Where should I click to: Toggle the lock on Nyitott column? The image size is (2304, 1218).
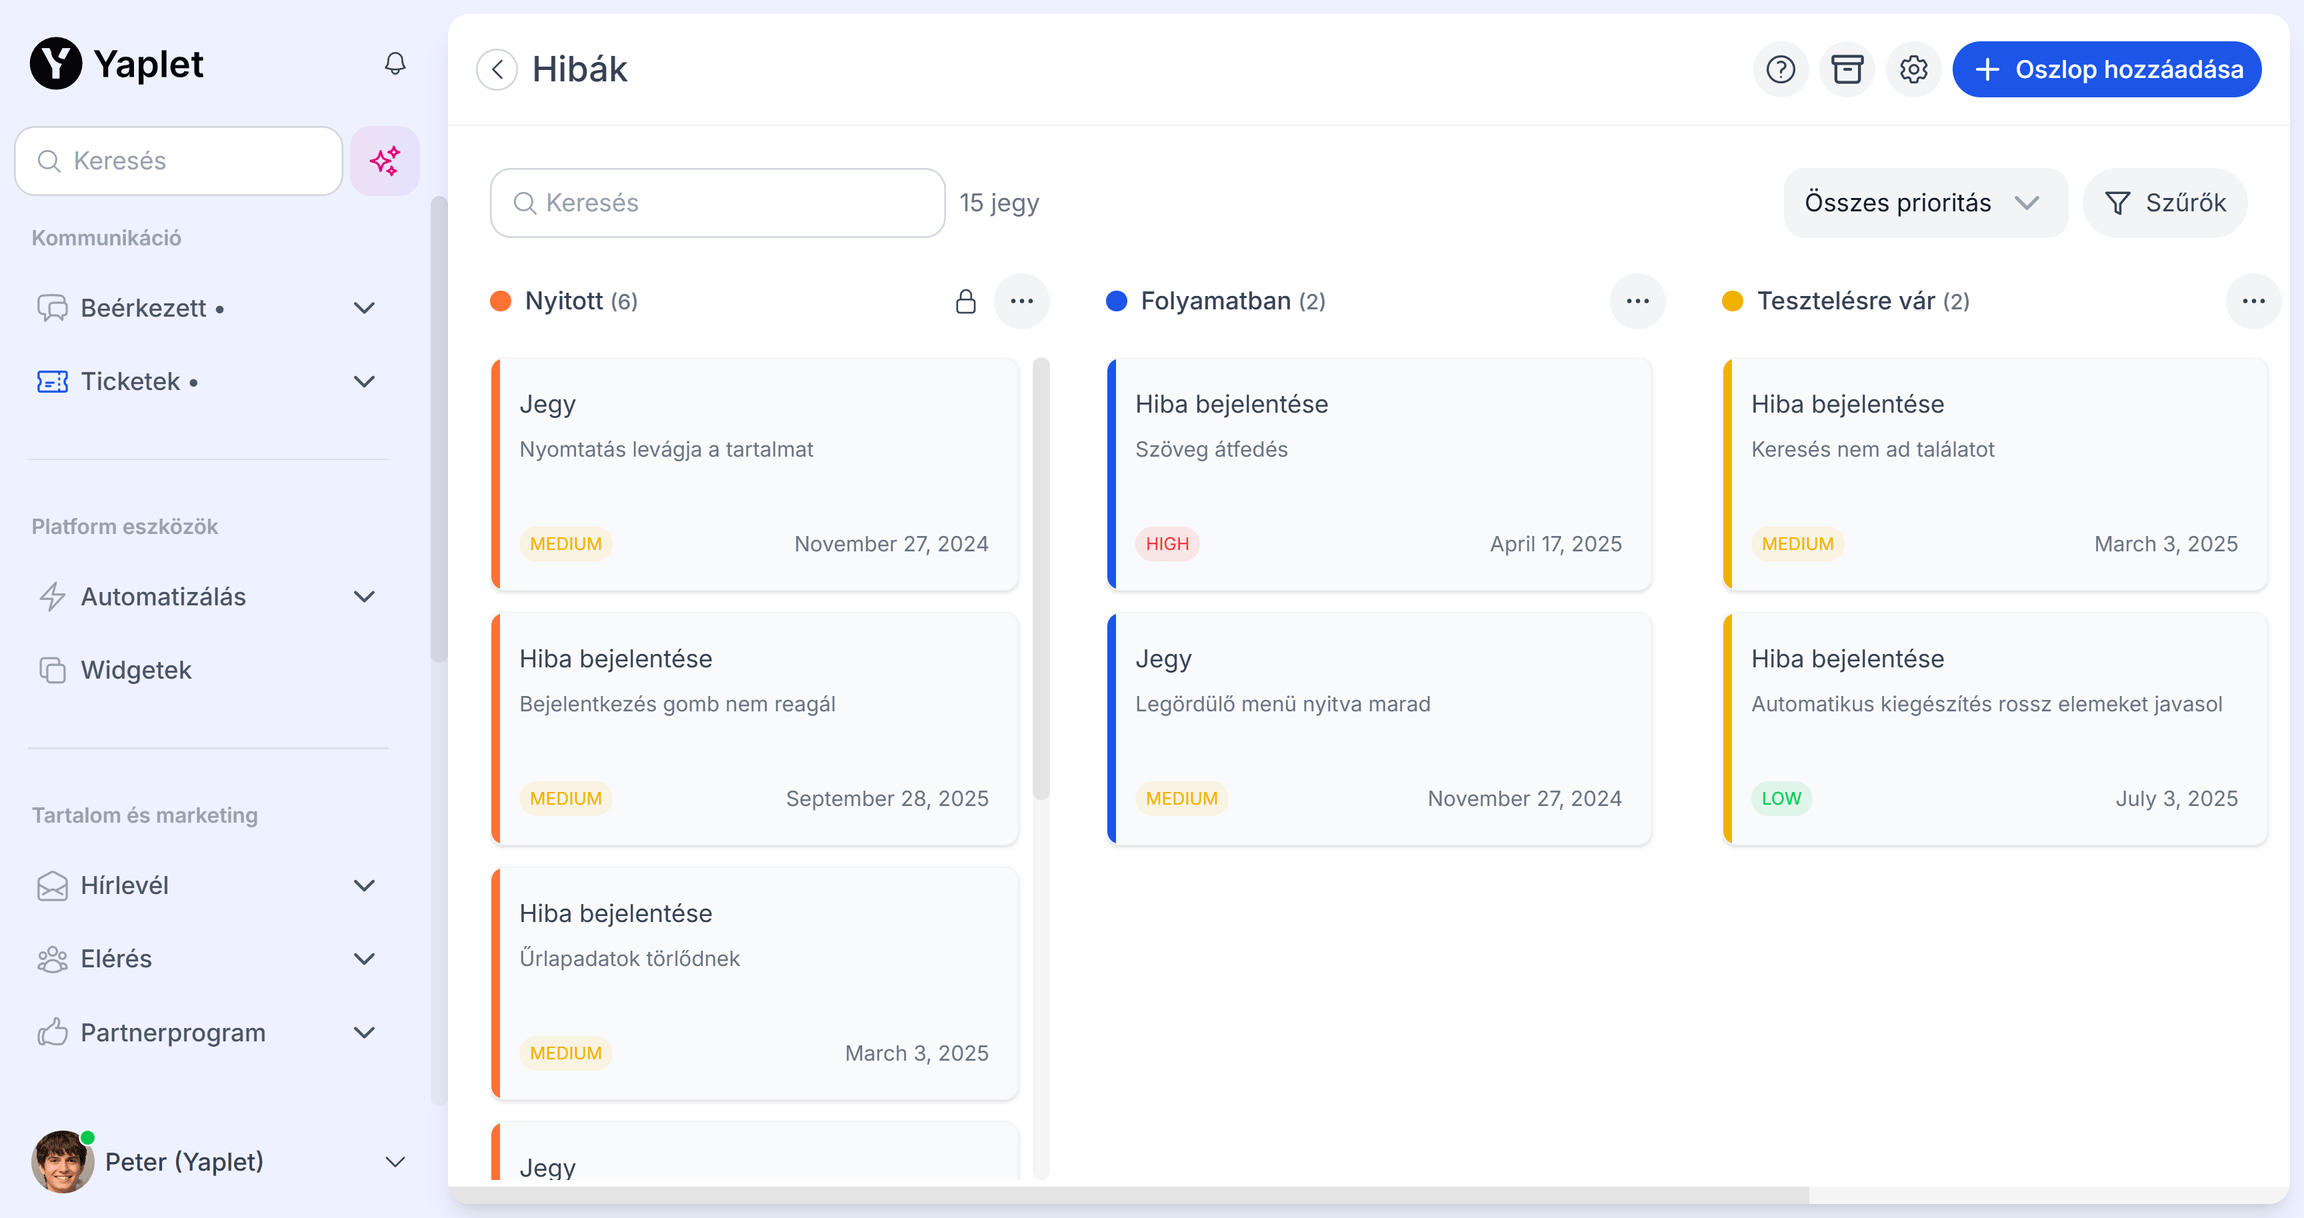pos(965,302)
